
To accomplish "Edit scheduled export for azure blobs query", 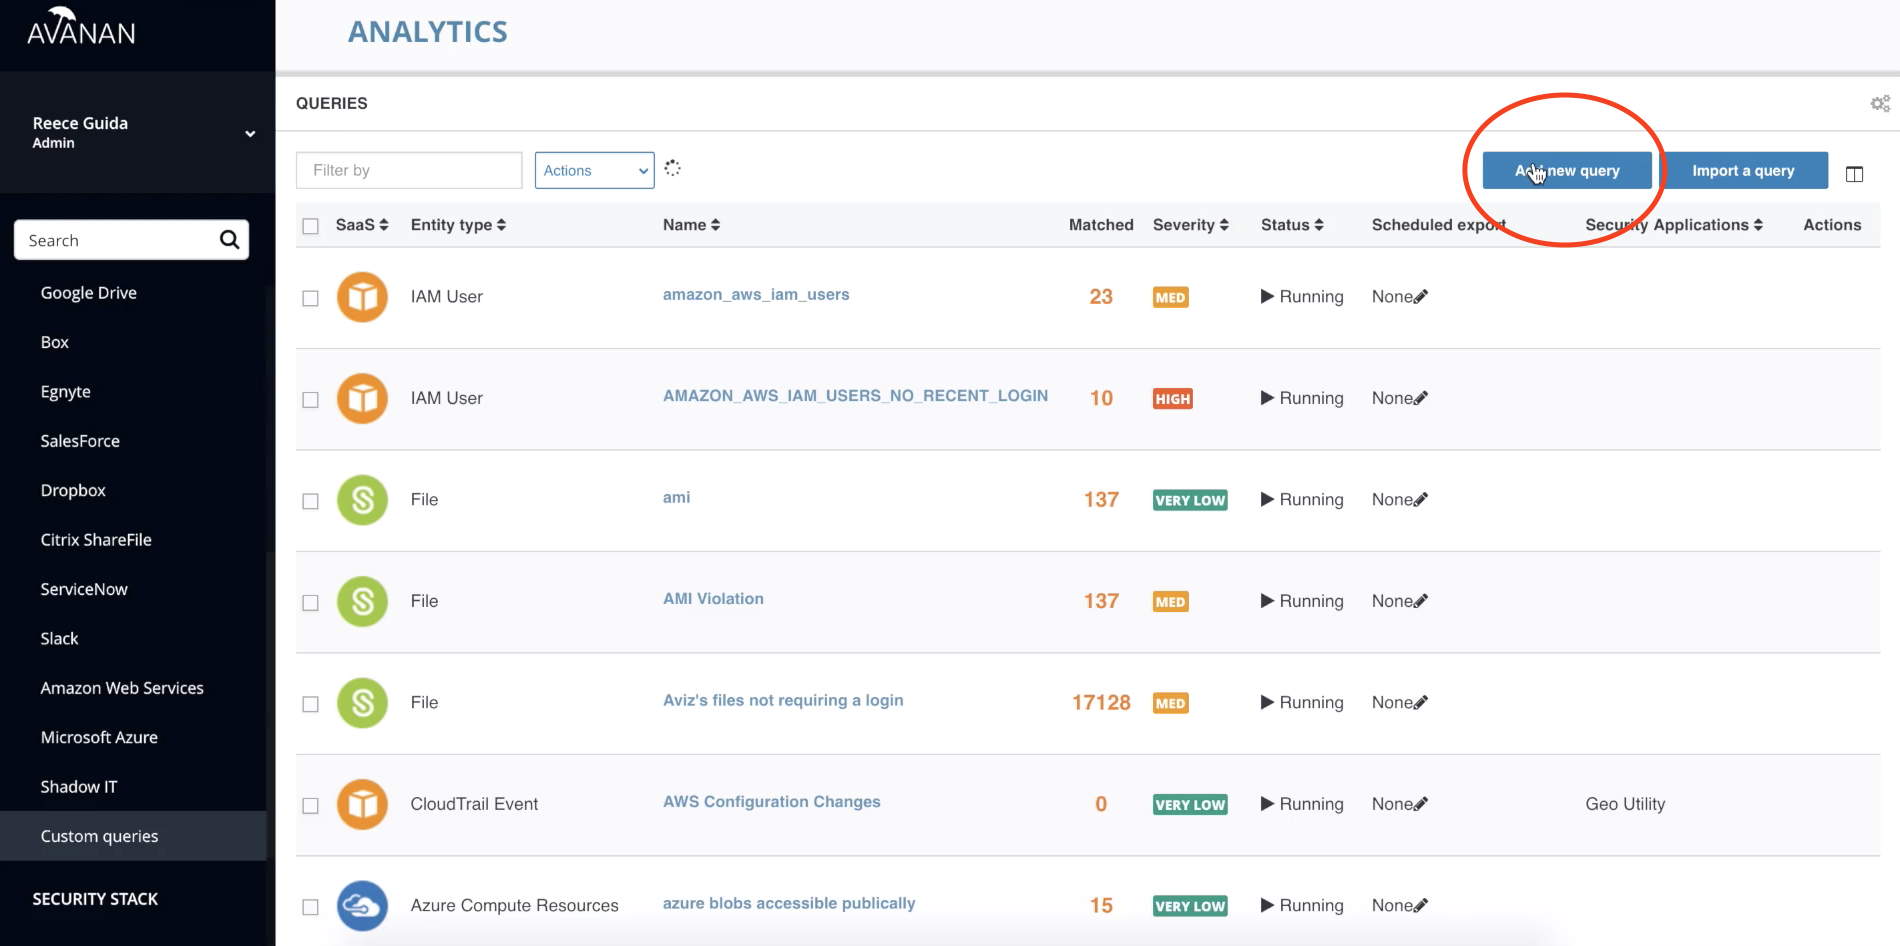I will (x=1421, y=905).
